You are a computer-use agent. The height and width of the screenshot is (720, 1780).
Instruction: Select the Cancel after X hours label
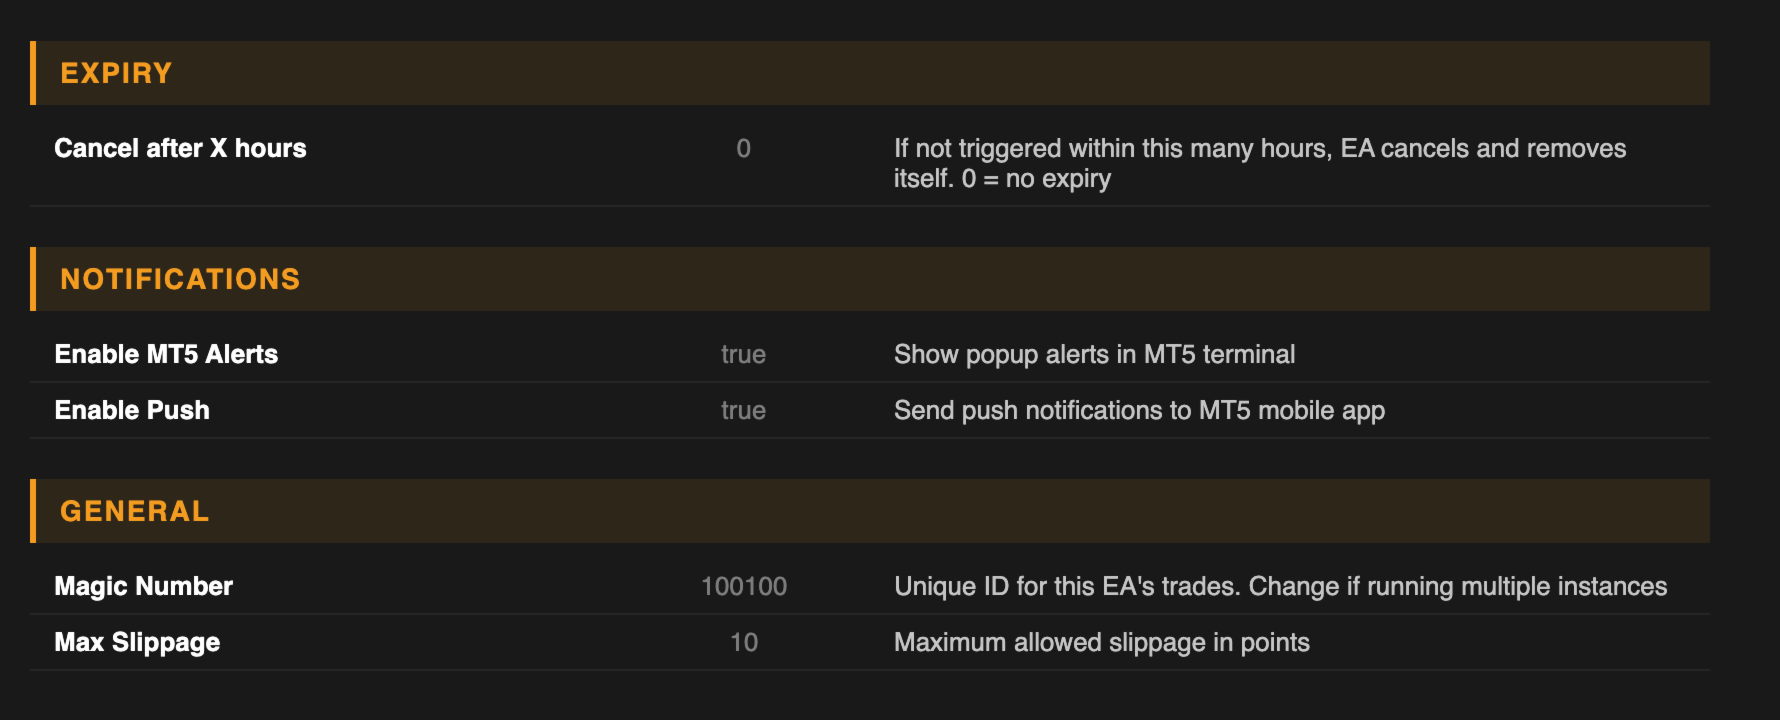click(x=180, y=148)
